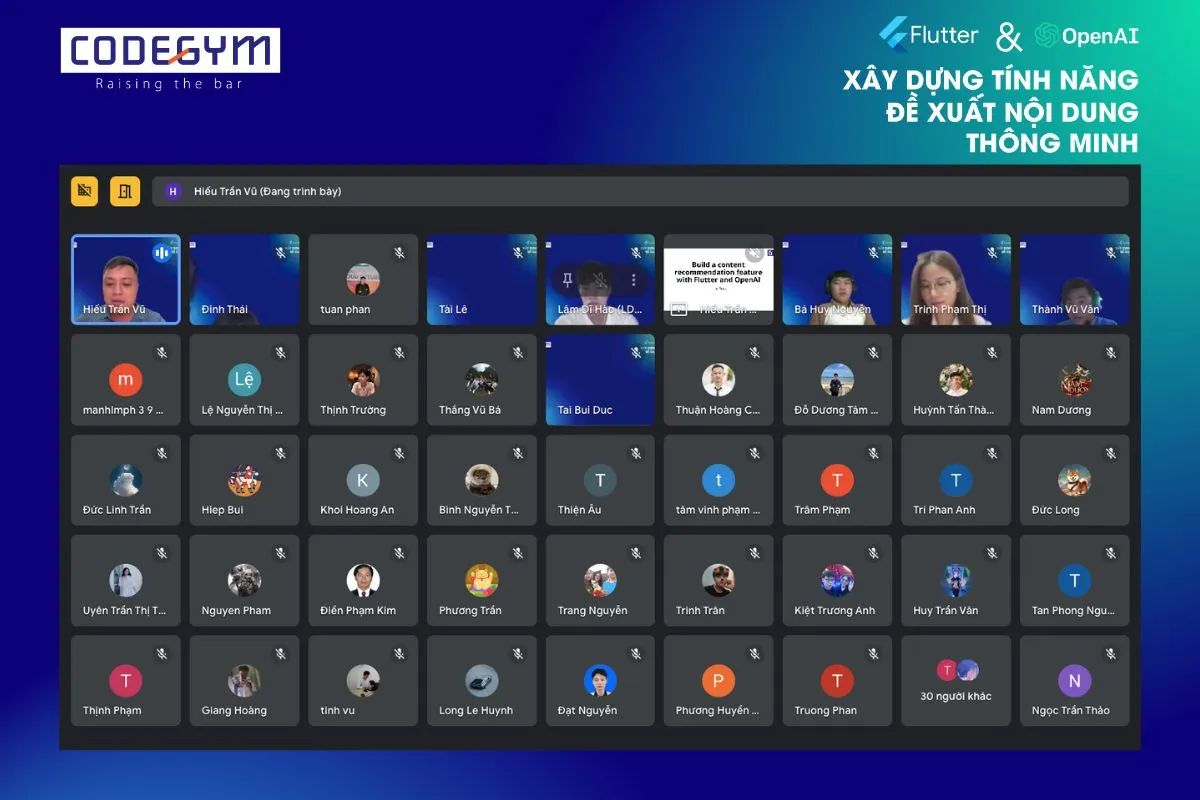Pin Lâm Dĩ Hào's video tile

coord(567,280)
